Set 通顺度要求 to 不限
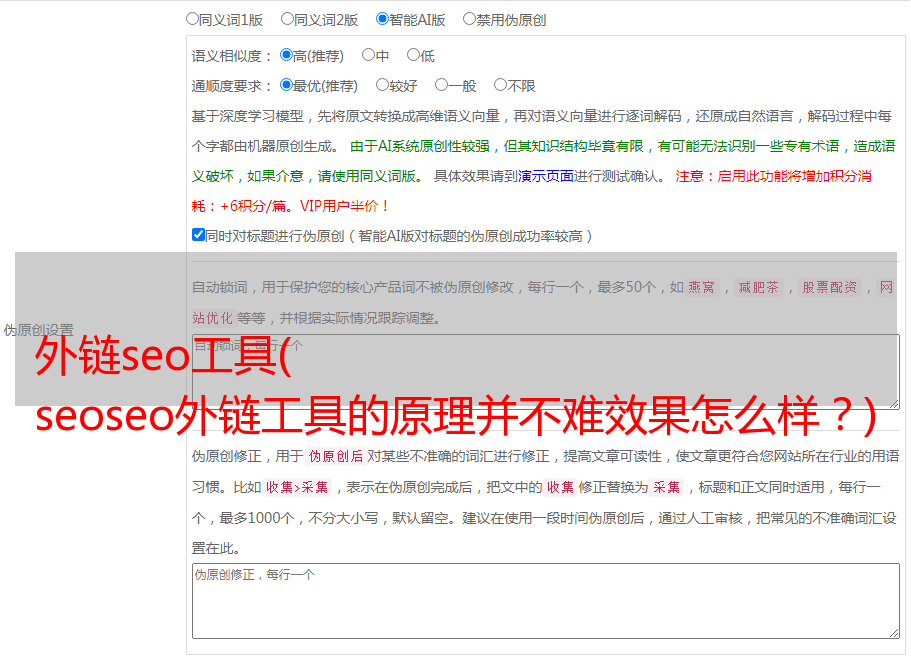 (500, 85)
